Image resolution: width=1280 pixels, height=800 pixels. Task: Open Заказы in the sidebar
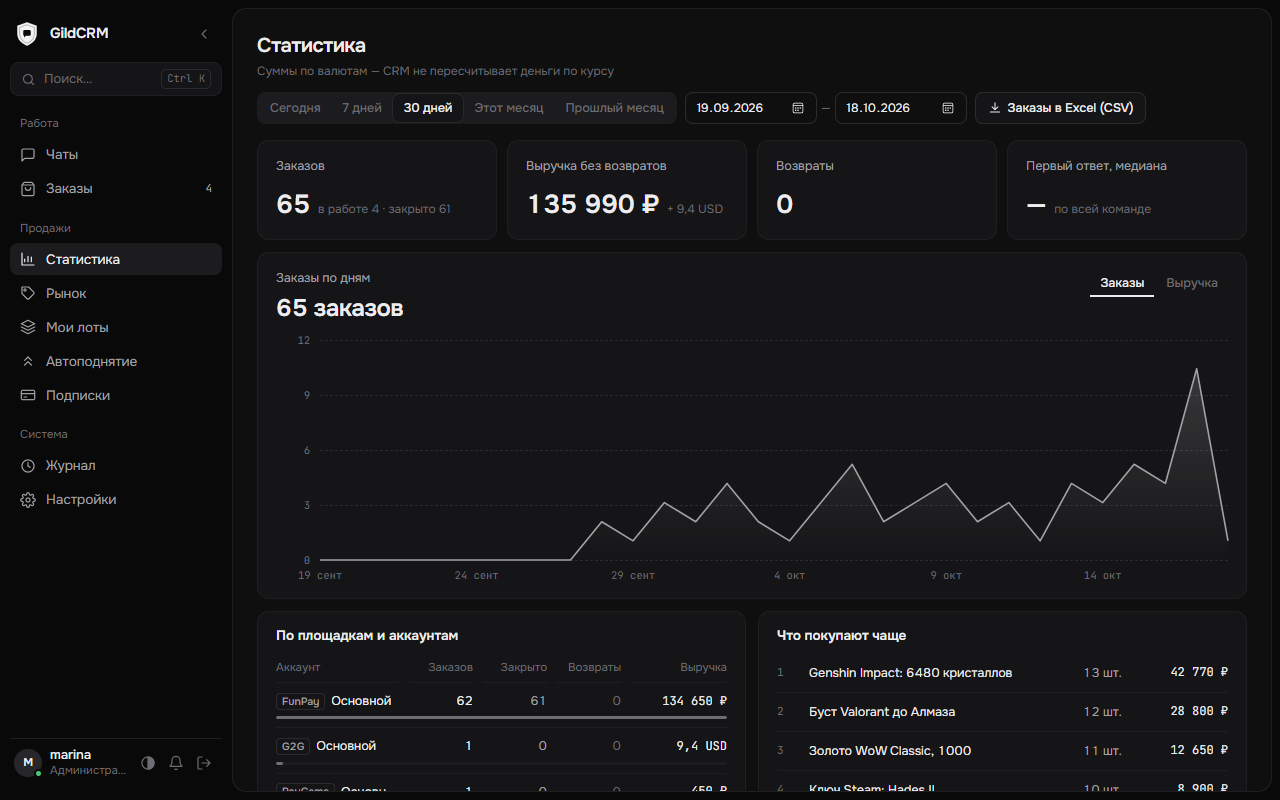(116, 189)
